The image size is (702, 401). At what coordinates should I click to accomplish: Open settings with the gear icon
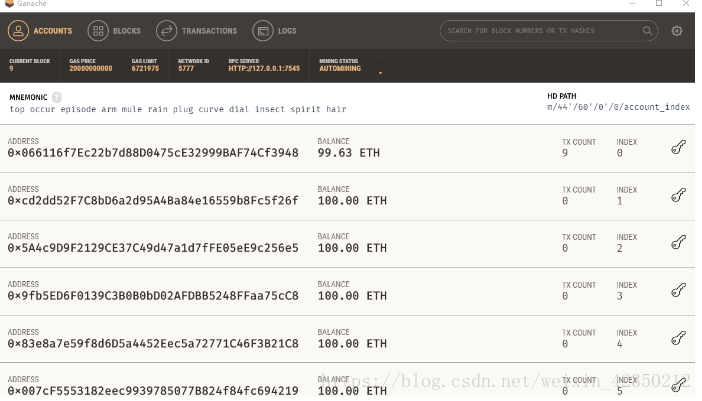[677, 31]
